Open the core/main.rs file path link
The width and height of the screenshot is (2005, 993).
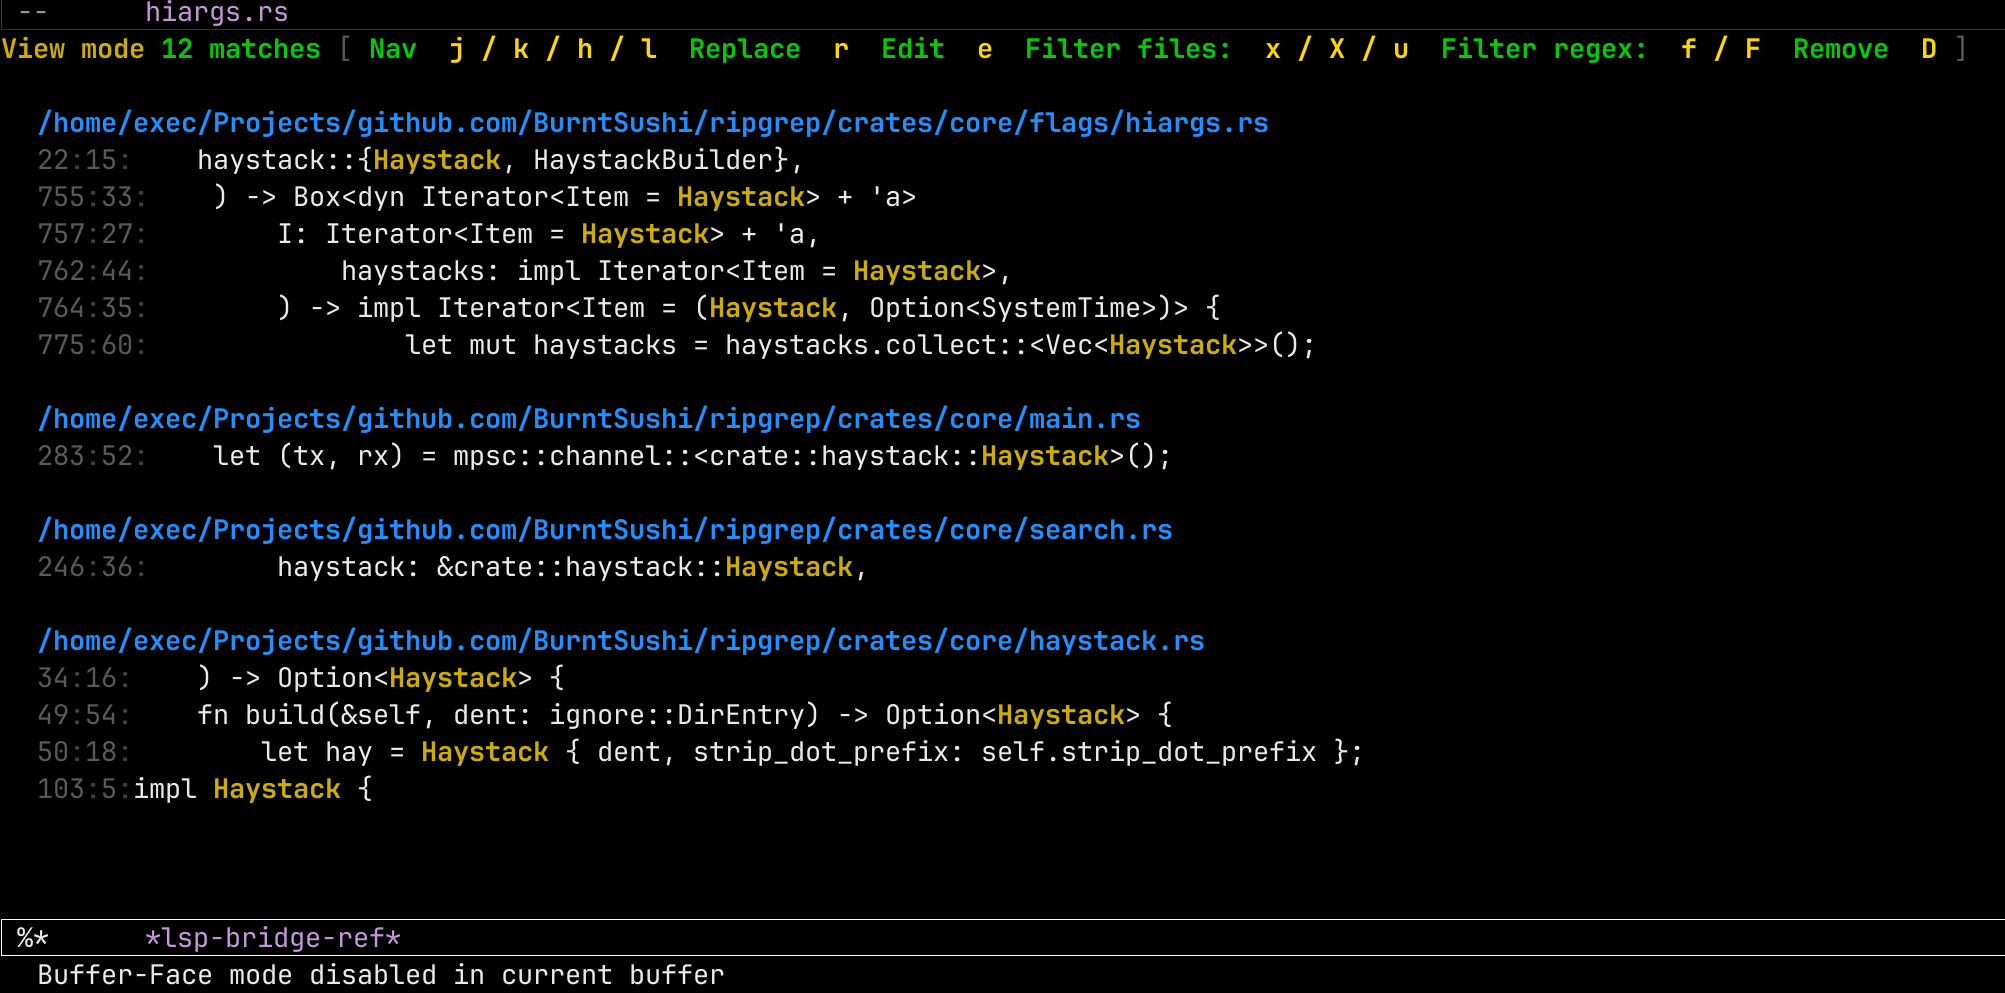point(589,418)
